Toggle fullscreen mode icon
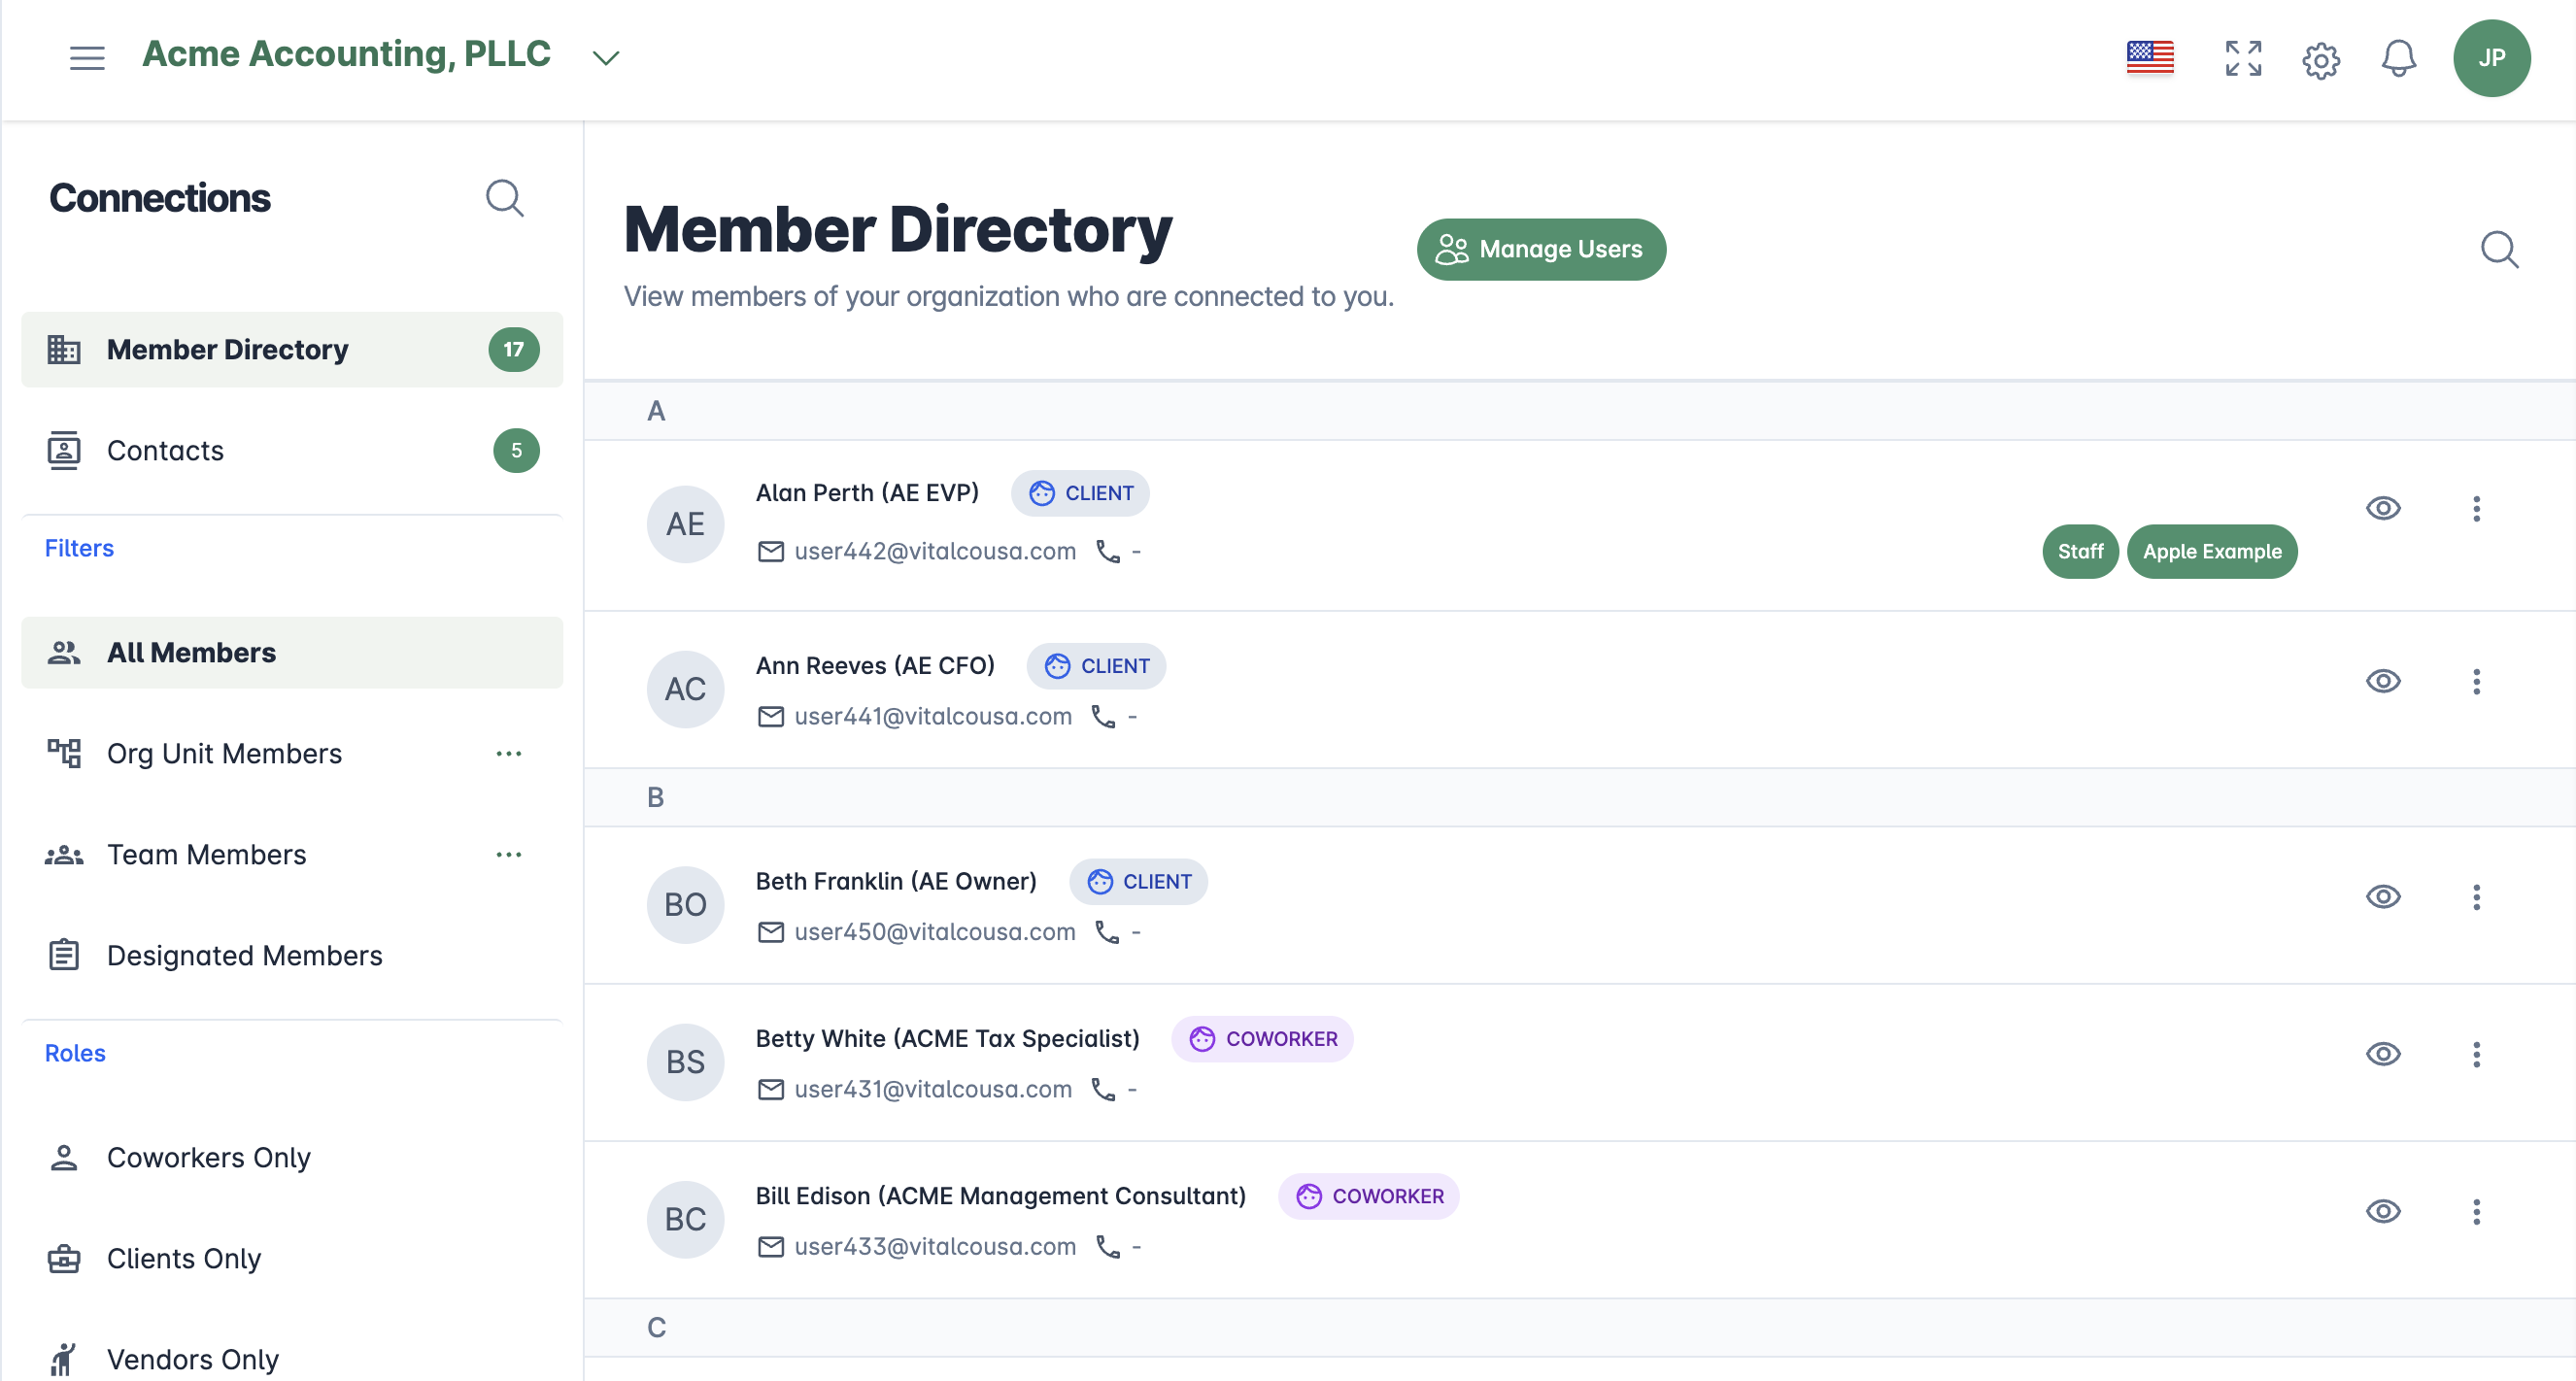The width and height of the screenshot is (2576, 1381). pos(2242,58)
